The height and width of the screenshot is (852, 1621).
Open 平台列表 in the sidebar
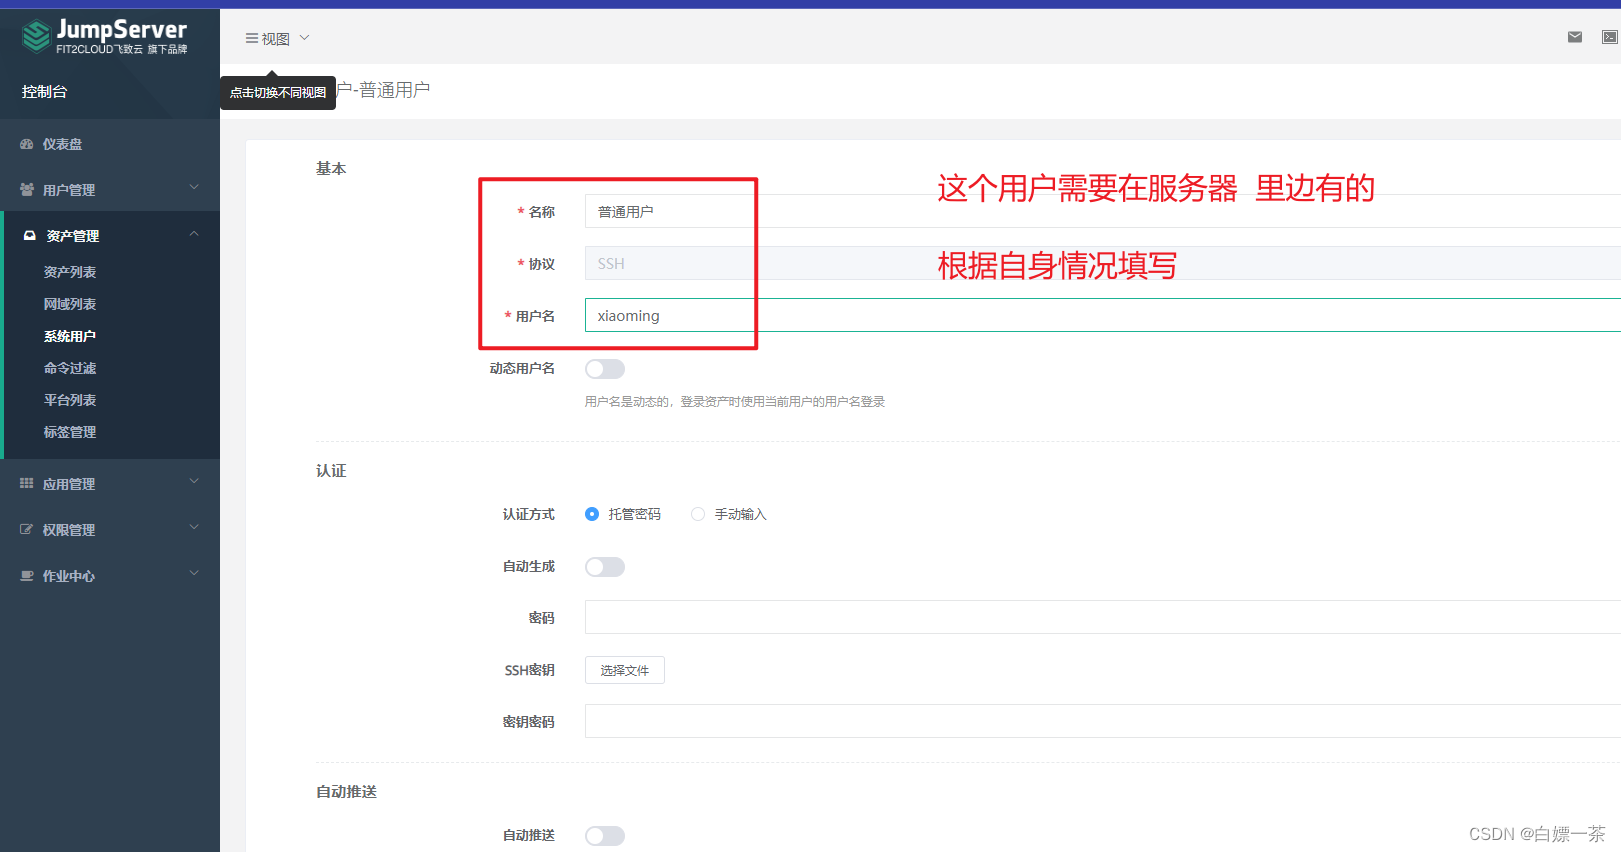[70, 400]
